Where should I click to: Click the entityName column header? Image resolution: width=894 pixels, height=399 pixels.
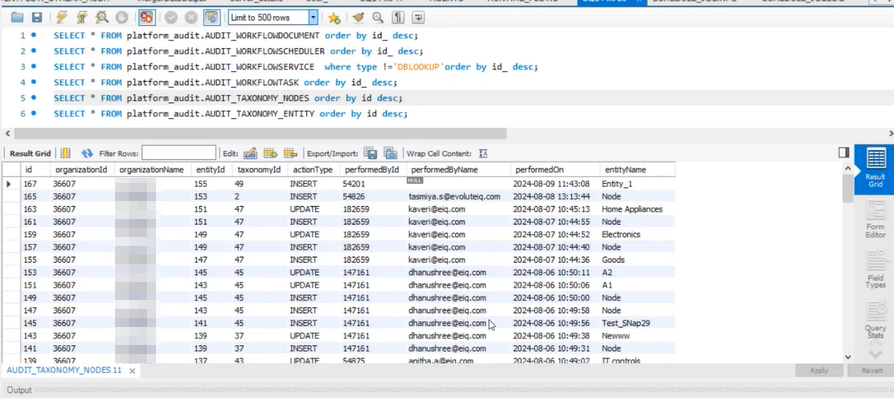[x=637, y=170]
